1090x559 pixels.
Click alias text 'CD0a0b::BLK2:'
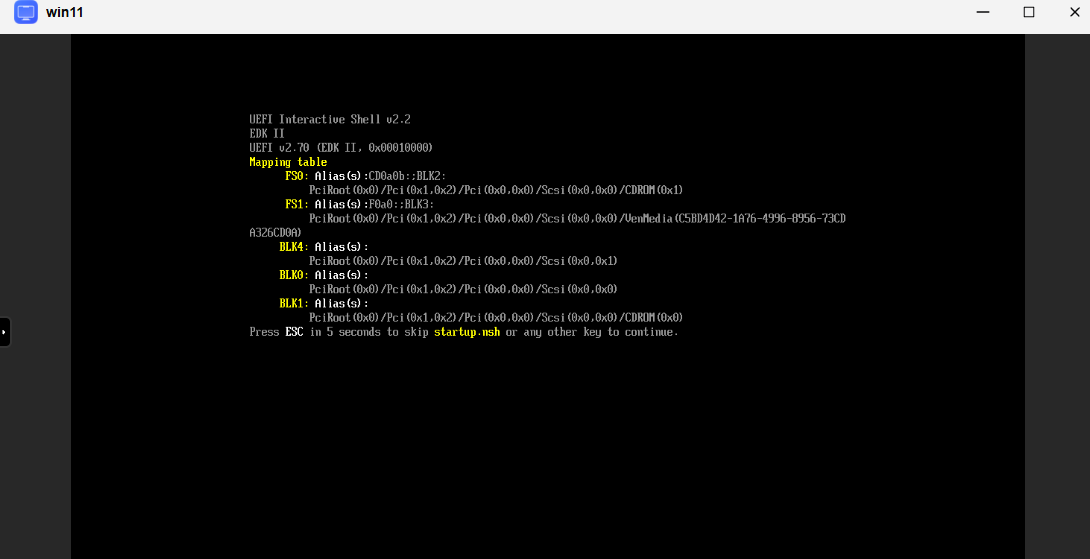tap(407, 176)
